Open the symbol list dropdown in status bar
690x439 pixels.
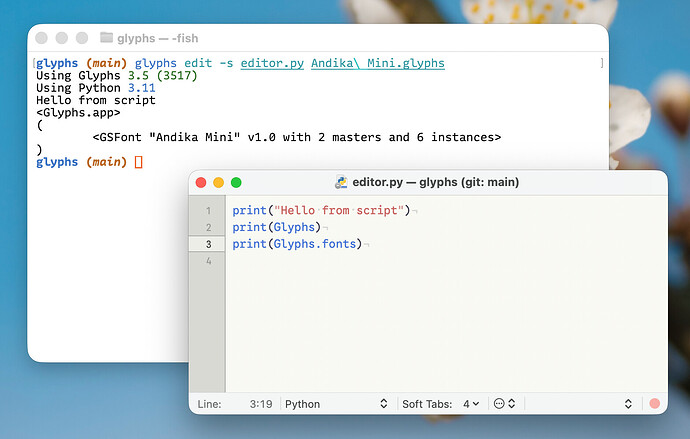point(628,404)
